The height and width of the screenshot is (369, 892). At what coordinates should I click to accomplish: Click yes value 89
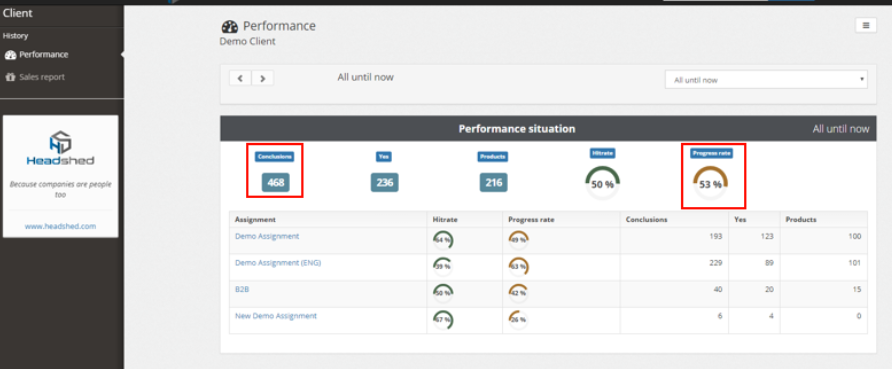click(769, 263)
